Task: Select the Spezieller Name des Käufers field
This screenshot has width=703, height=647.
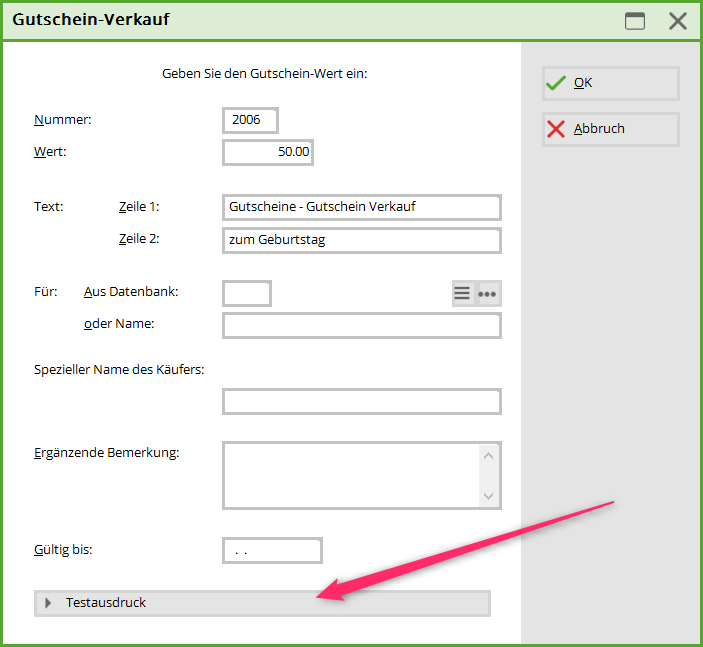Action: 361,402
